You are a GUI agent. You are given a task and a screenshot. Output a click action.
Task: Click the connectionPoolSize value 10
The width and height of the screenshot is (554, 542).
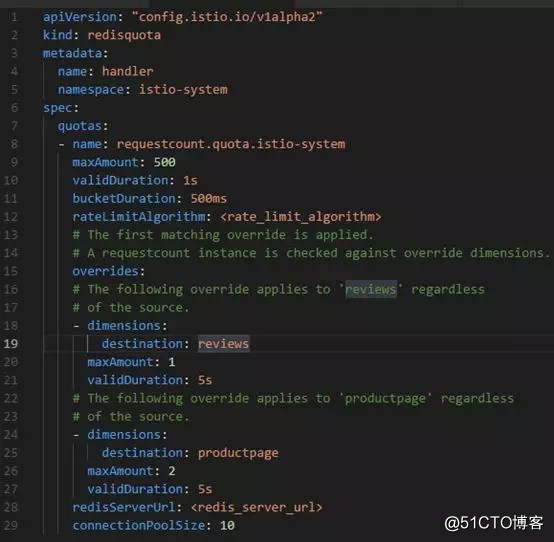227,525
